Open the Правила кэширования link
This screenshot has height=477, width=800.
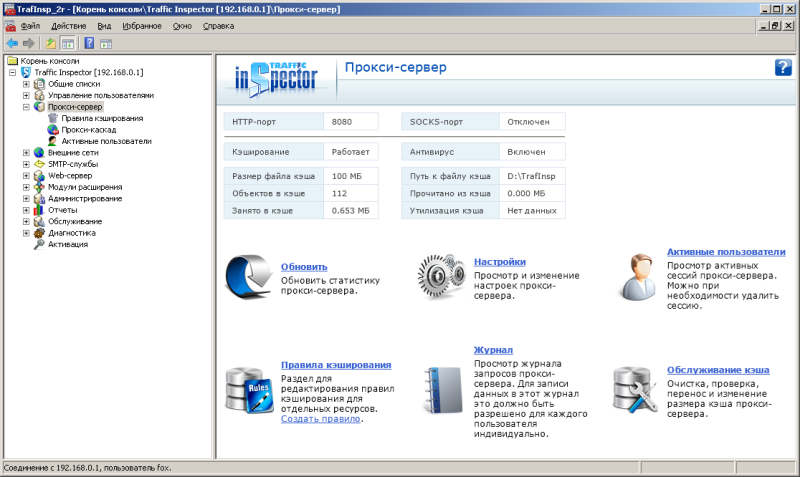click(x=336, y=365)
